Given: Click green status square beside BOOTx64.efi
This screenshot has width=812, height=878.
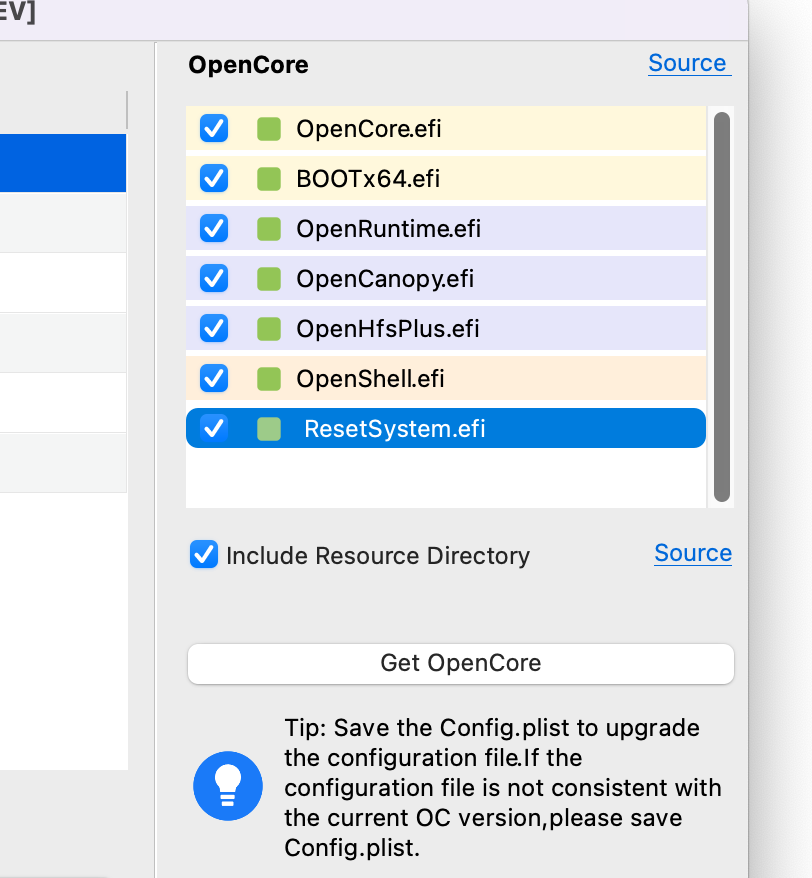Looking at the screenshot, I should click(x=269, y=179).
